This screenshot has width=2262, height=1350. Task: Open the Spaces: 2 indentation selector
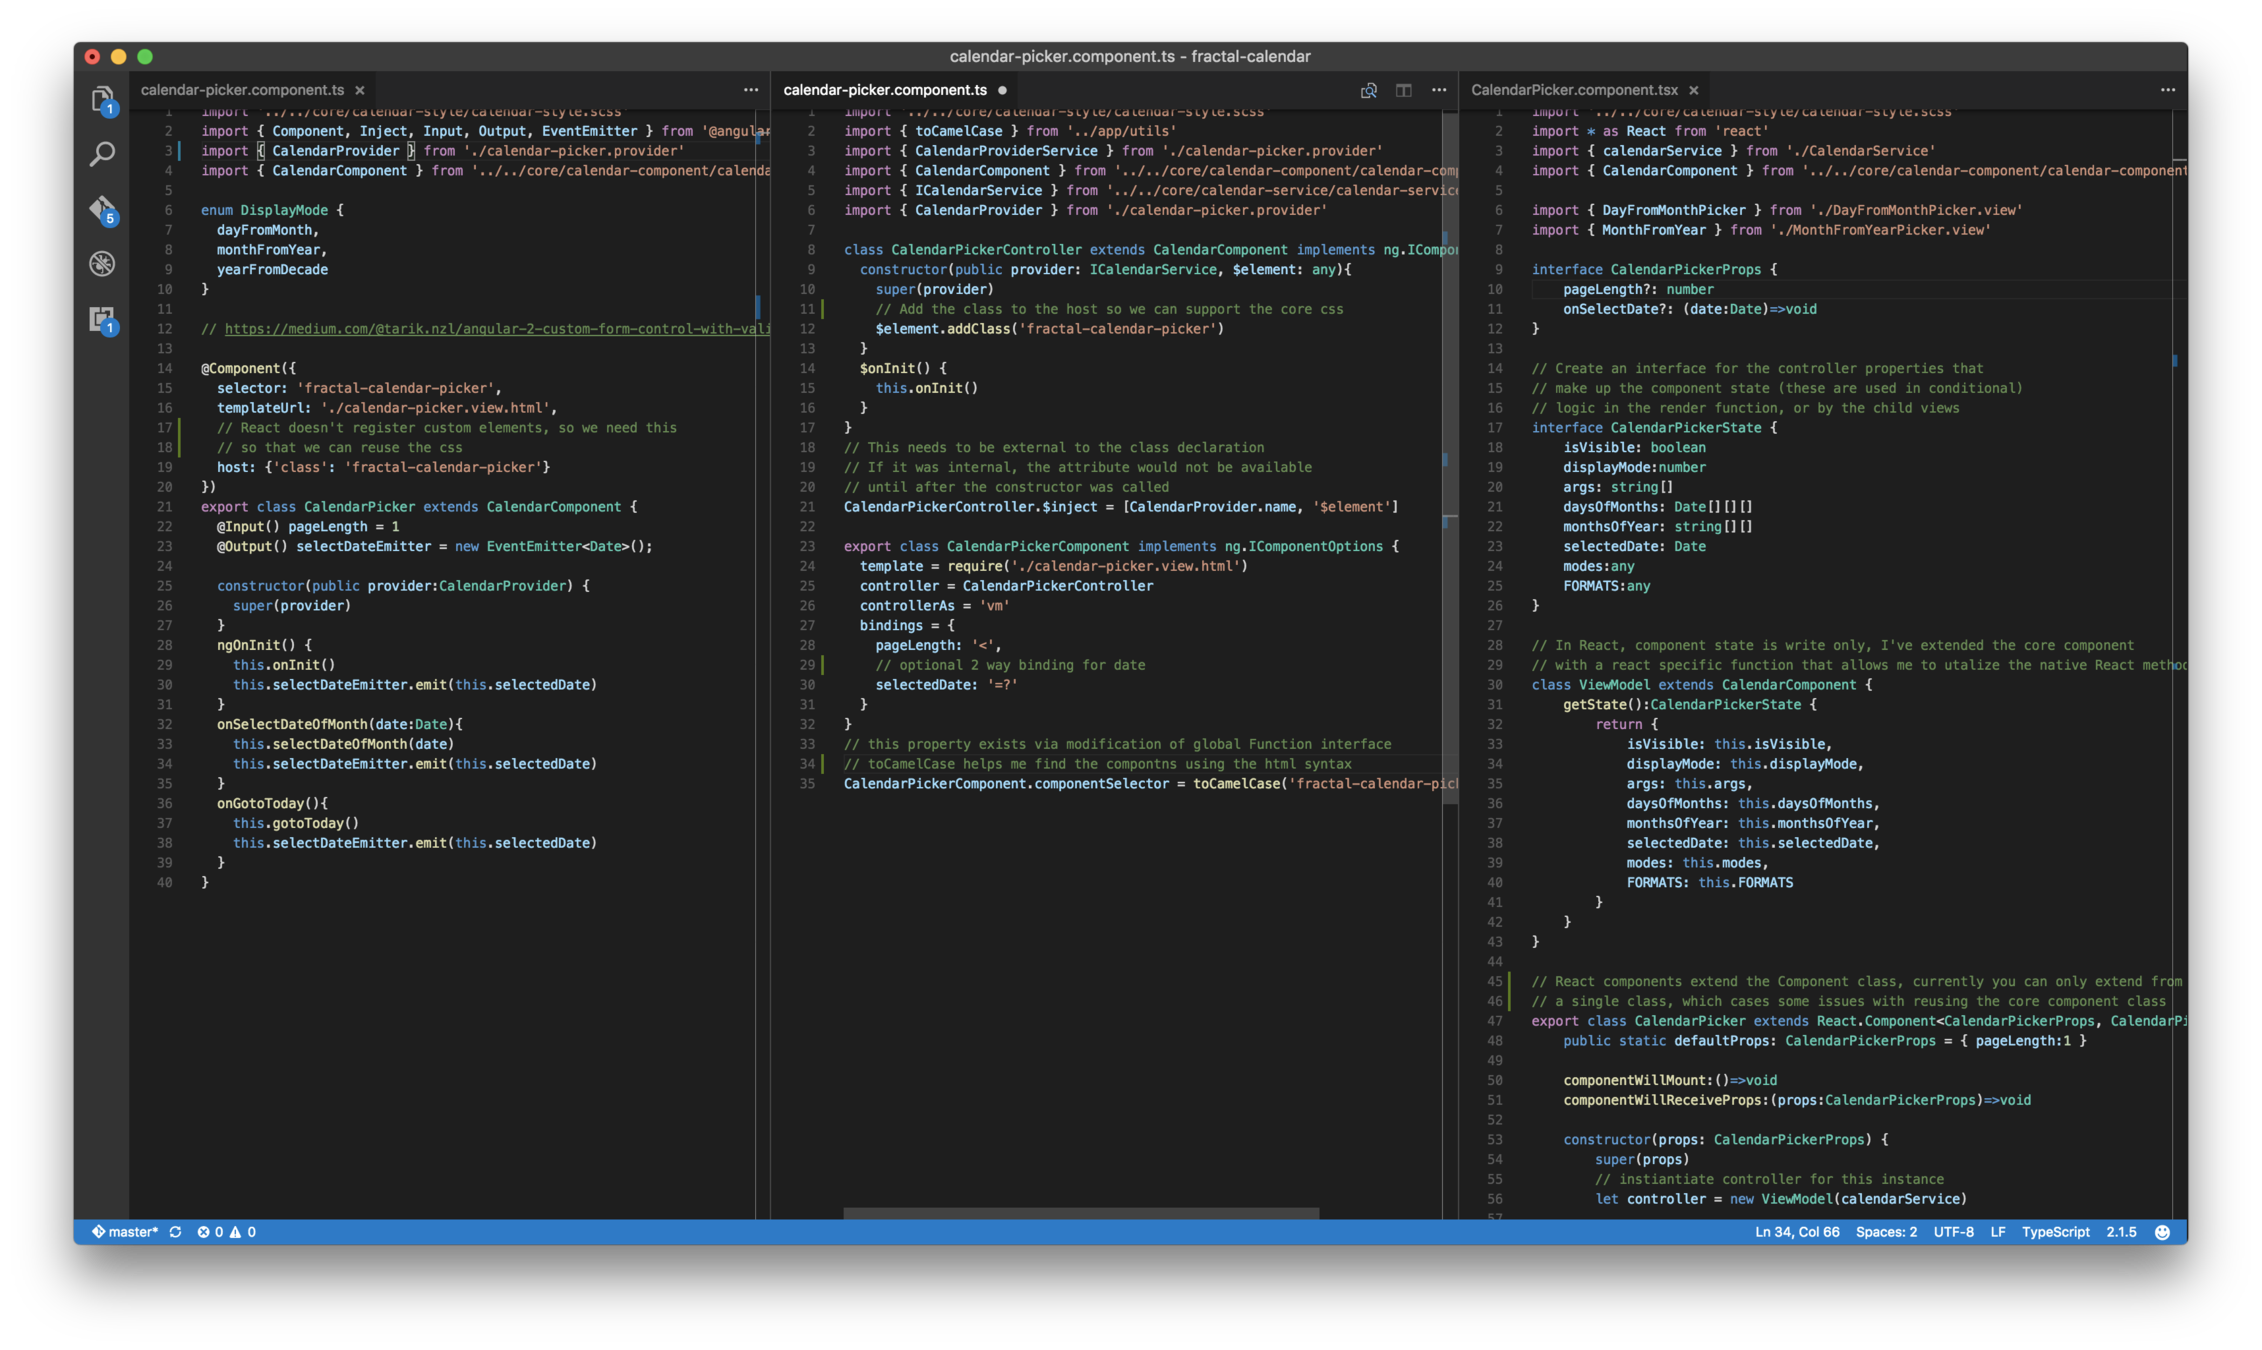[x=1886, y=1232]
